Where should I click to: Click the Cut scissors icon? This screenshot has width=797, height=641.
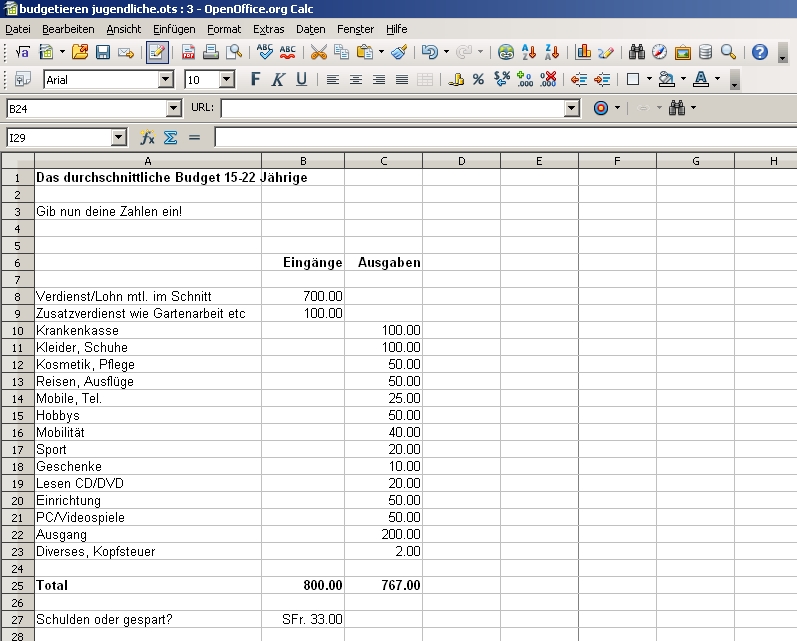tap(319, 52)
